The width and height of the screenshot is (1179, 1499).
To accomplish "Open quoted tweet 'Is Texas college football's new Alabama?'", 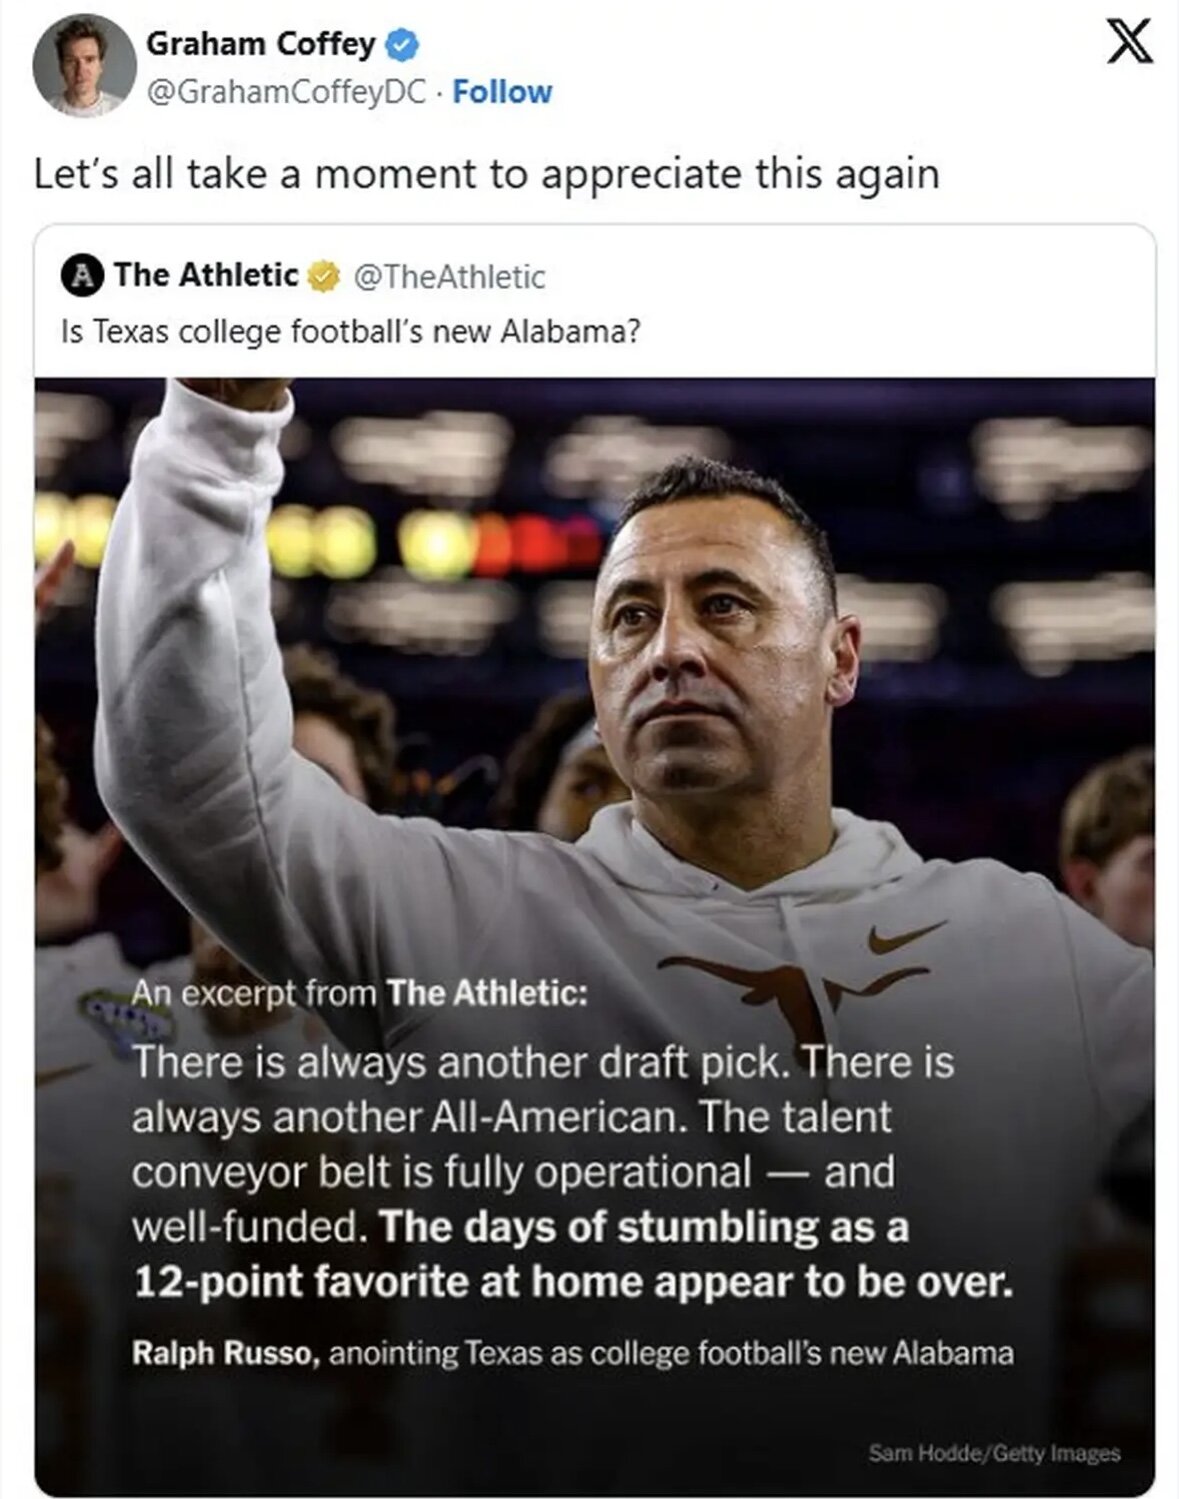I will [x=350, y=331].
